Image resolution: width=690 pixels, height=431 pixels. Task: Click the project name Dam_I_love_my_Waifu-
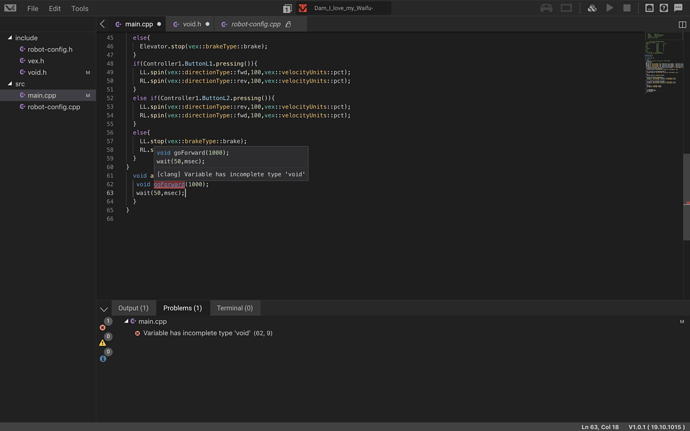pyautogui.click(x=343, y=8)
